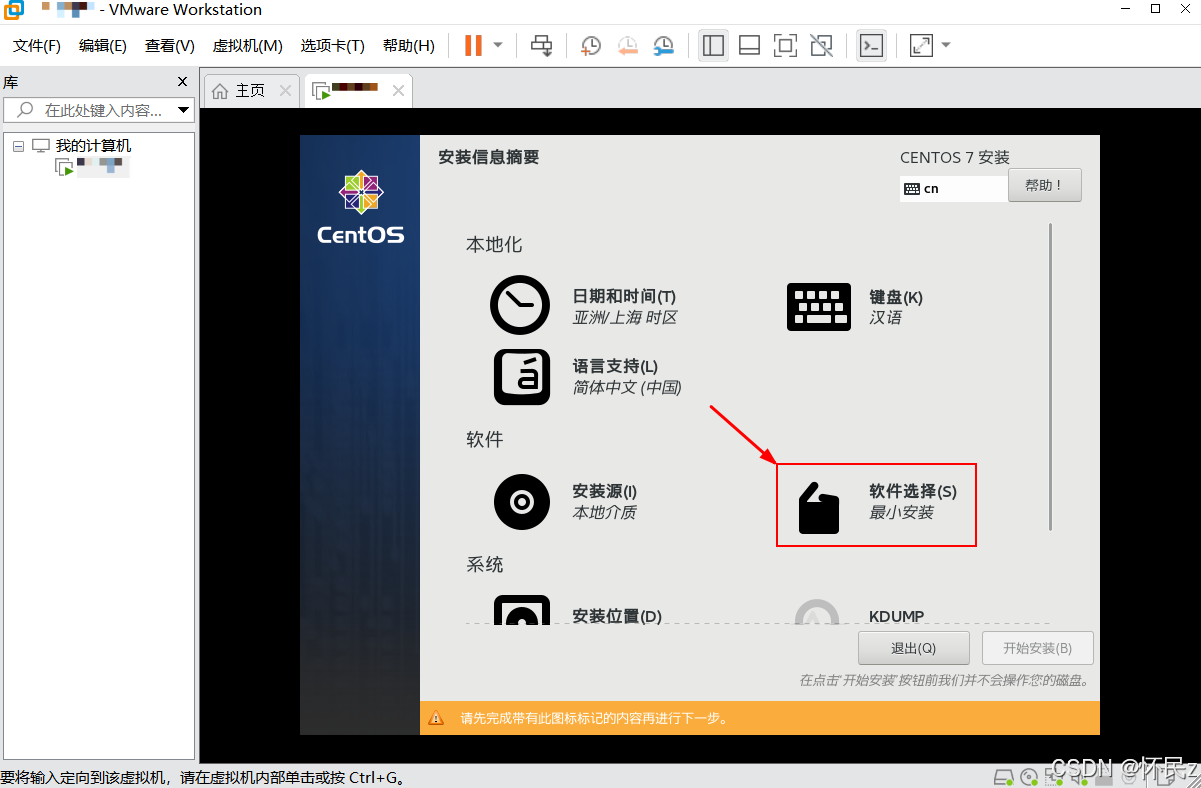The height and width of the screenshot is (788, 1201).
Task: Take a snapshot with the clock icon
Action: (591, 45)
